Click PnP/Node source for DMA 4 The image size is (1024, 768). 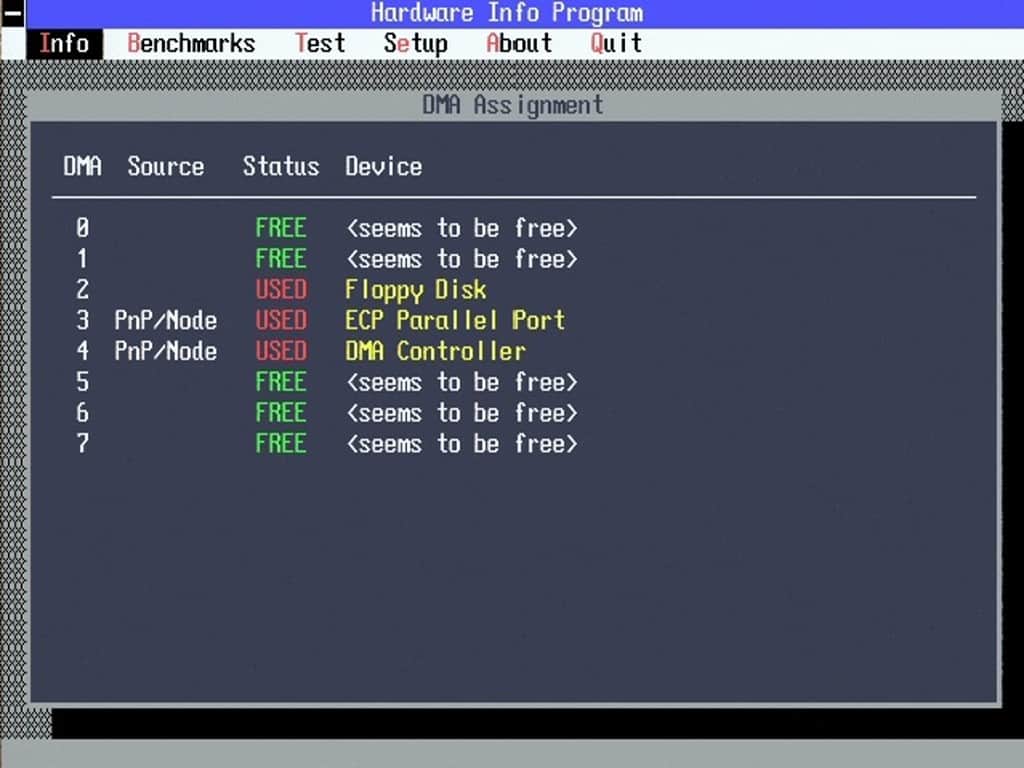click(165, 351)
